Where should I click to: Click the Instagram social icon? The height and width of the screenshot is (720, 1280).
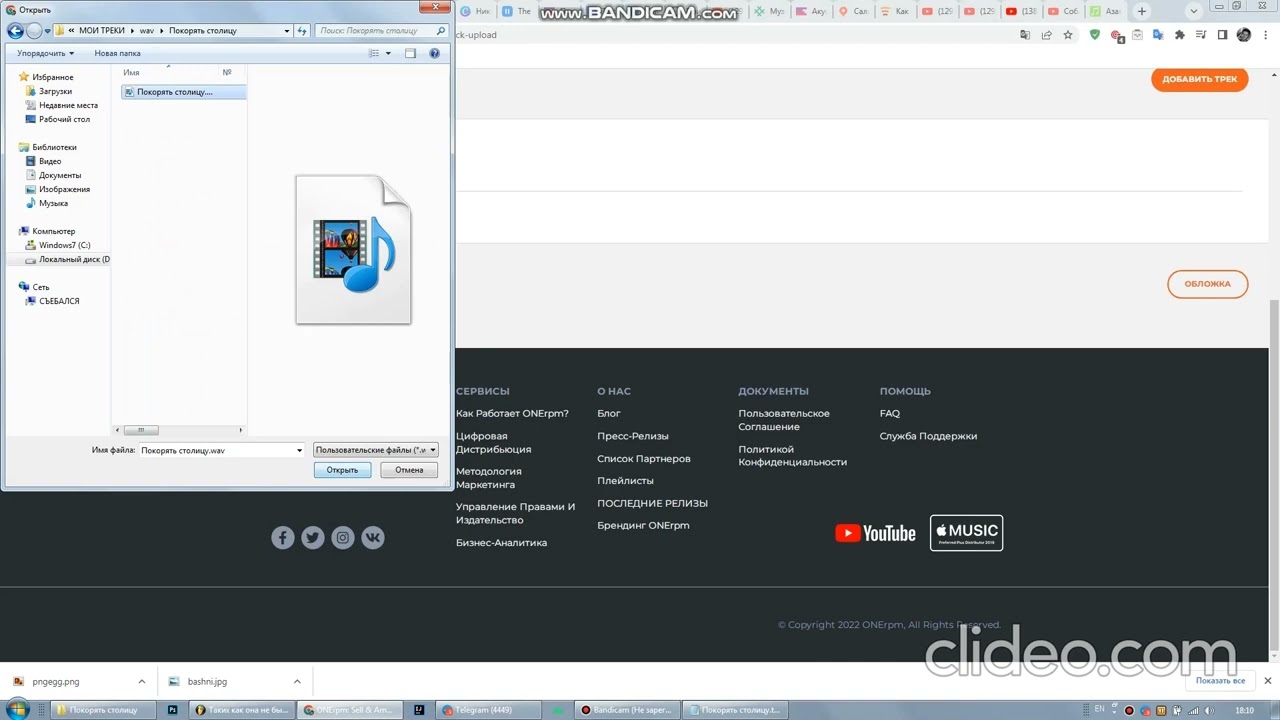(x=343, y=538)
